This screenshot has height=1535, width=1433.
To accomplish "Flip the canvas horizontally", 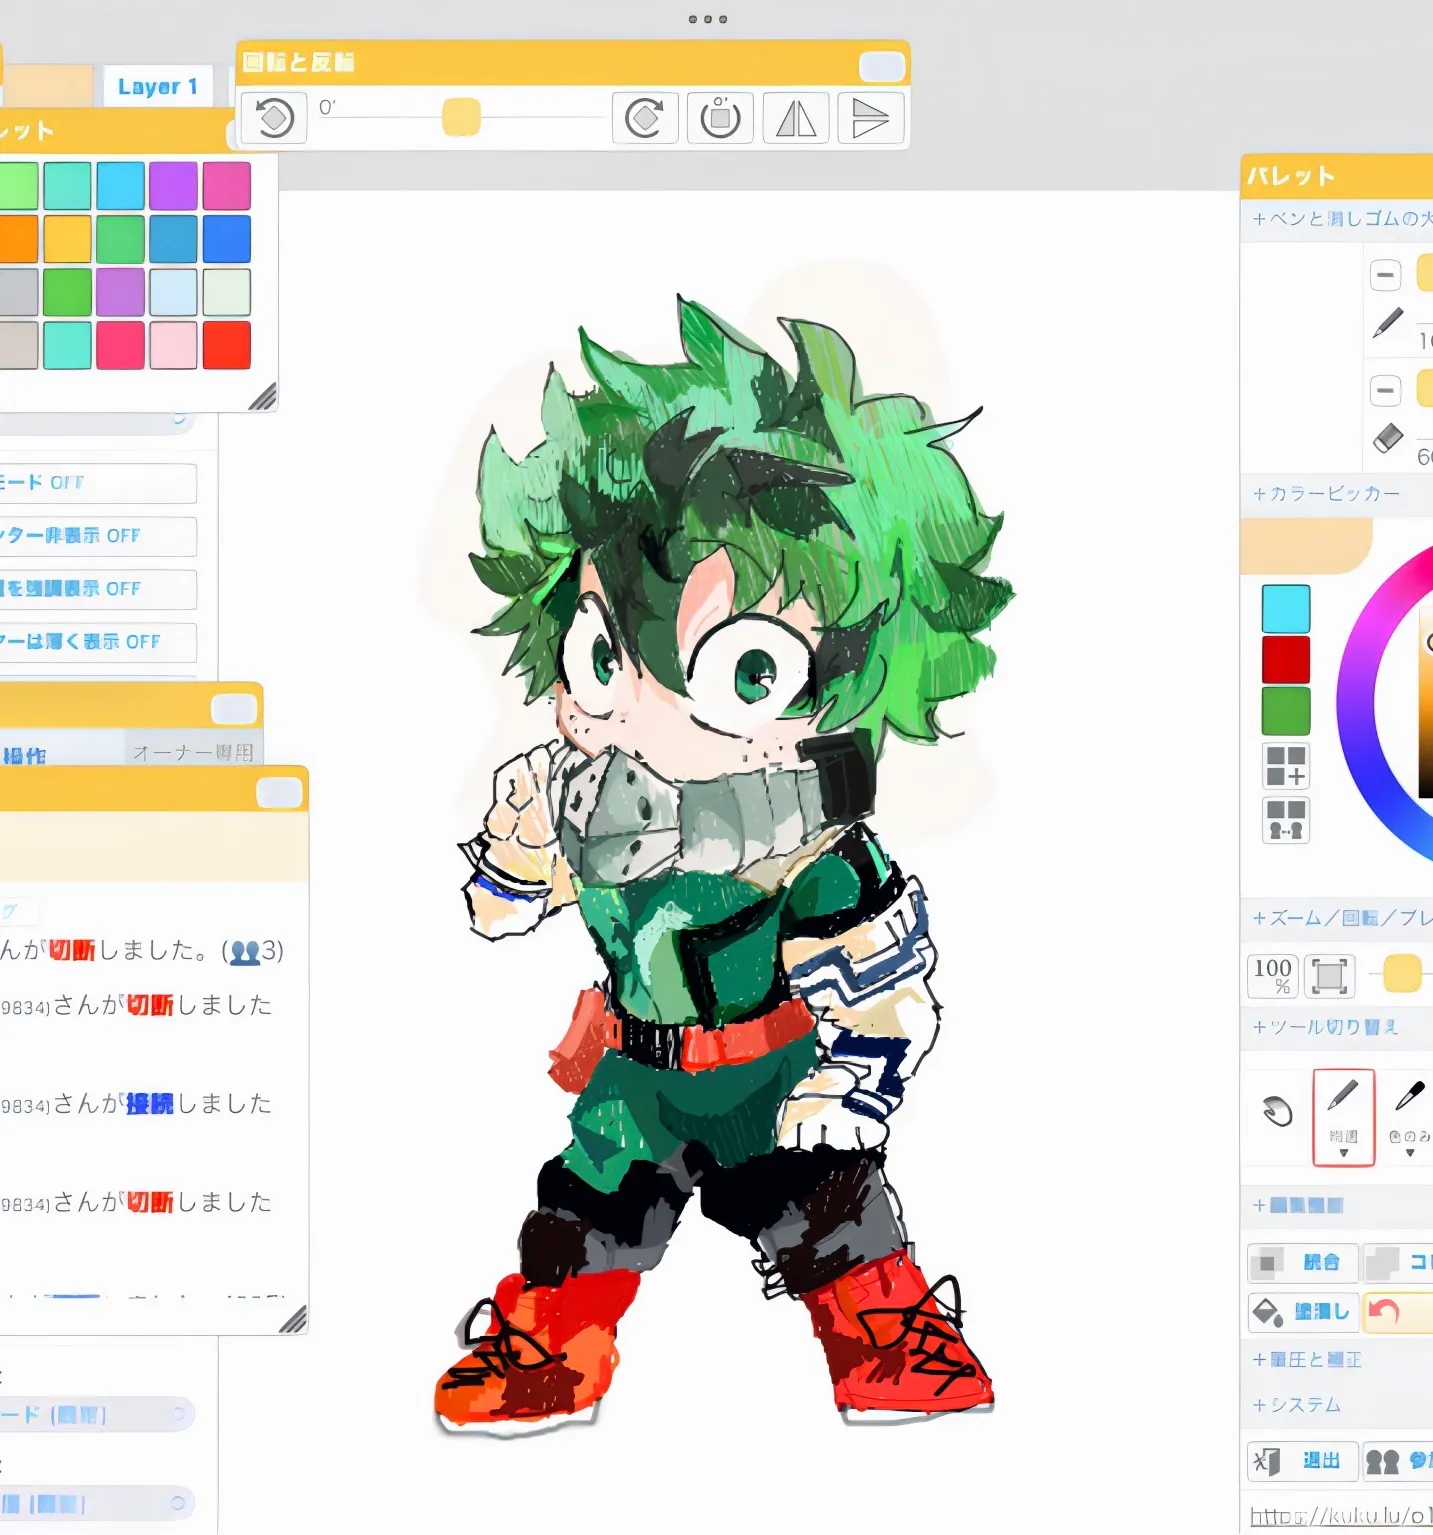I will (x=796, y=118).
